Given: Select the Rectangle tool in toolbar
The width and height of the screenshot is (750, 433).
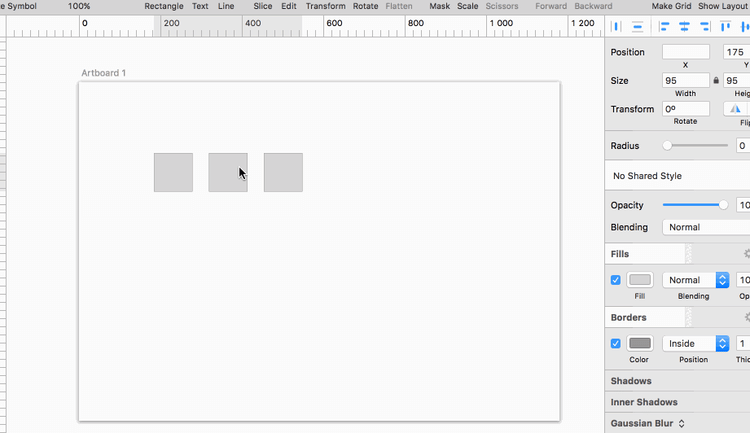Looking at the screenshot, I should click(x=164, y=6).
